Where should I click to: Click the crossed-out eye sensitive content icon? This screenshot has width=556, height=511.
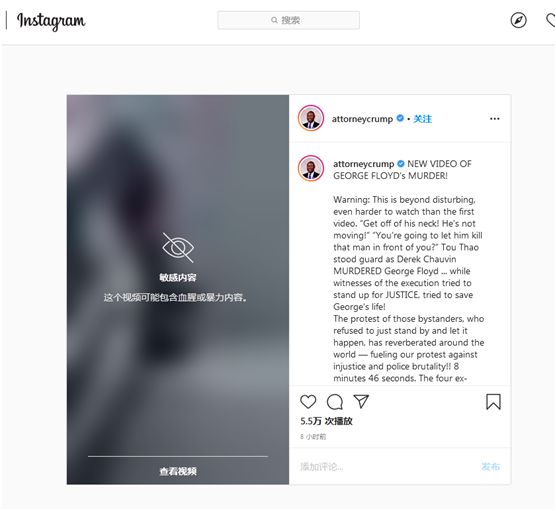178,248
